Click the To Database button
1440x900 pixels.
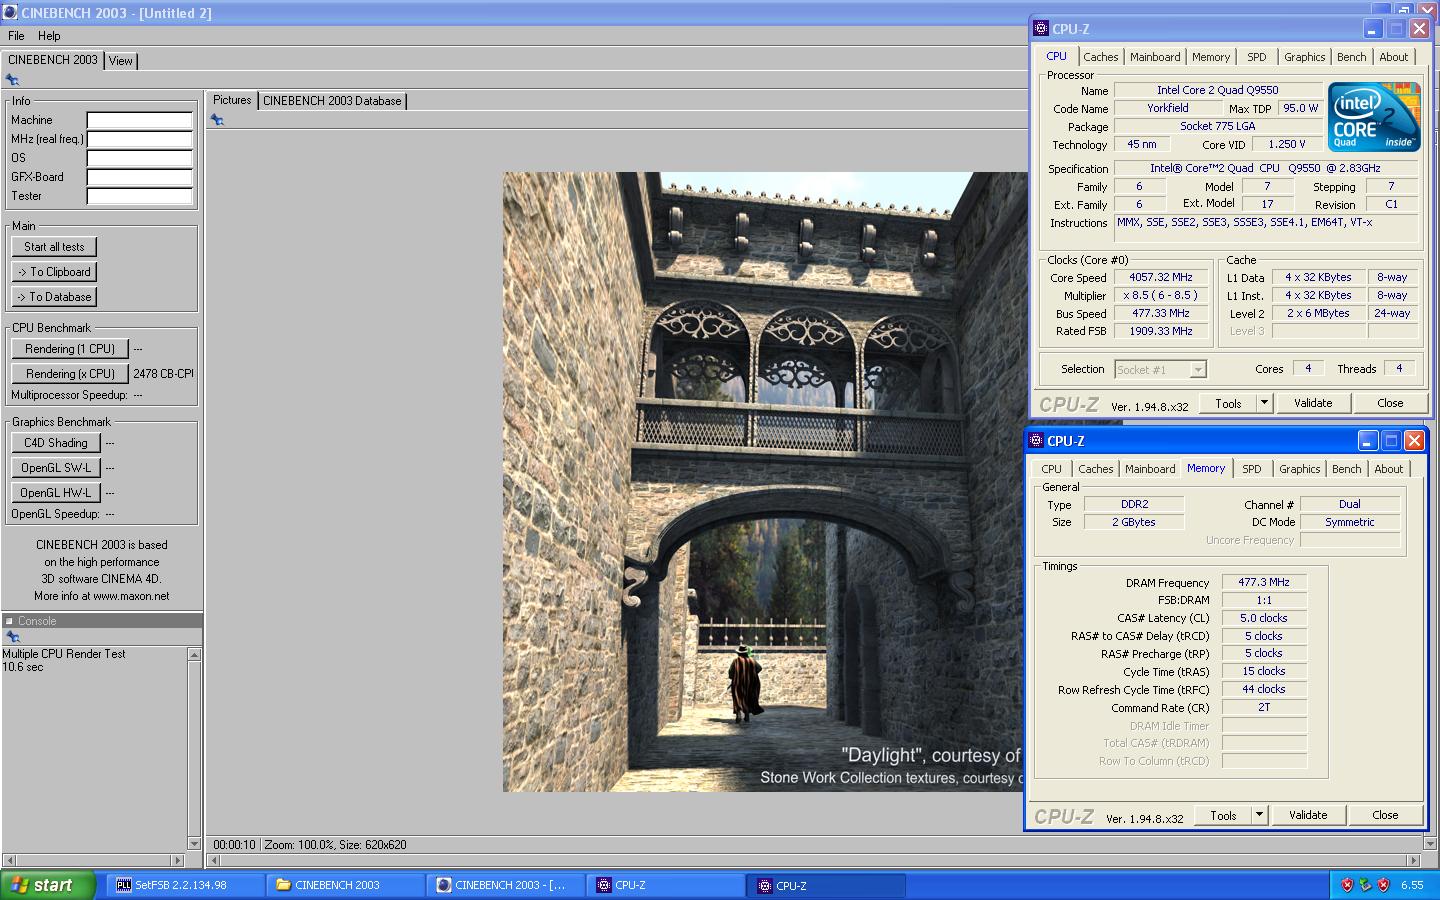click(x=54, y=297)
